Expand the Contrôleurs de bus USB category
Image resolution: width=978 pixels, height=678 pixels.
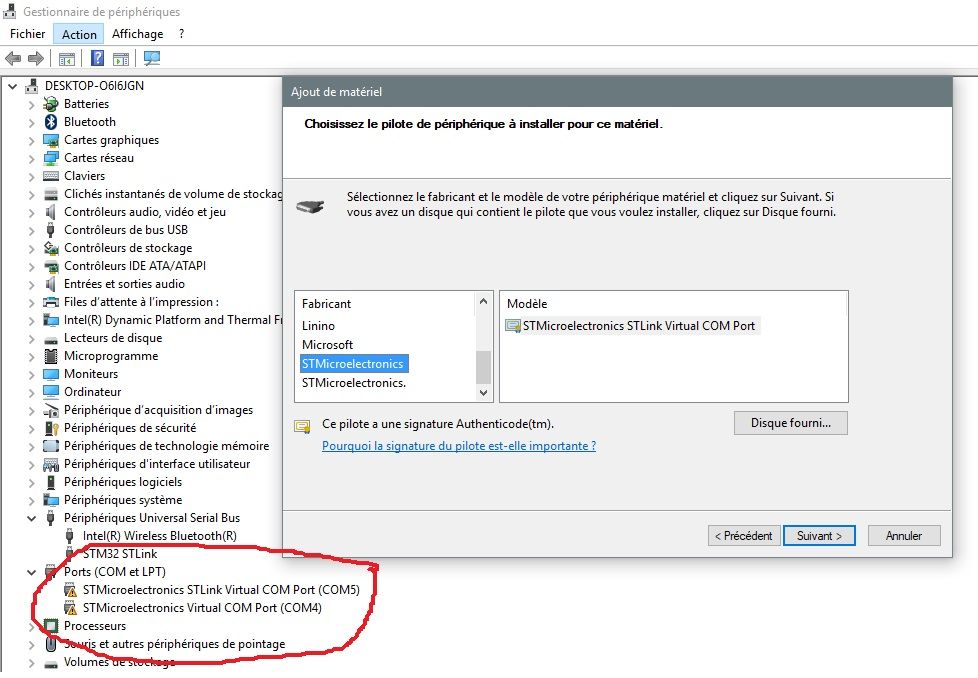pos(31,231)
